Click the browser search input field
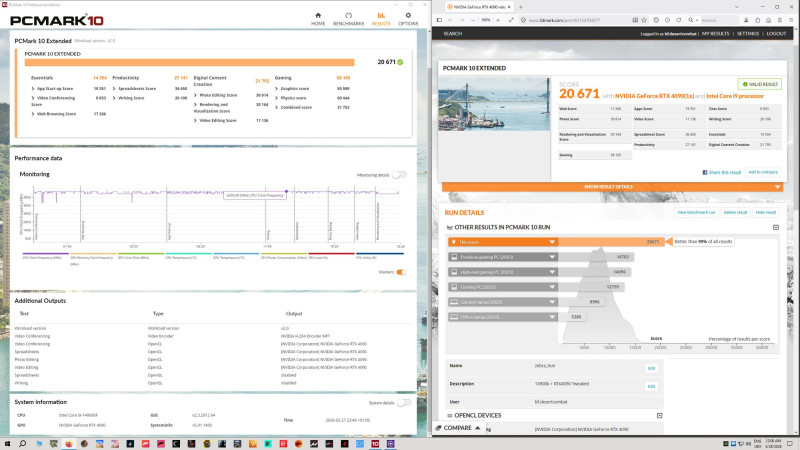 click(718, 20)
